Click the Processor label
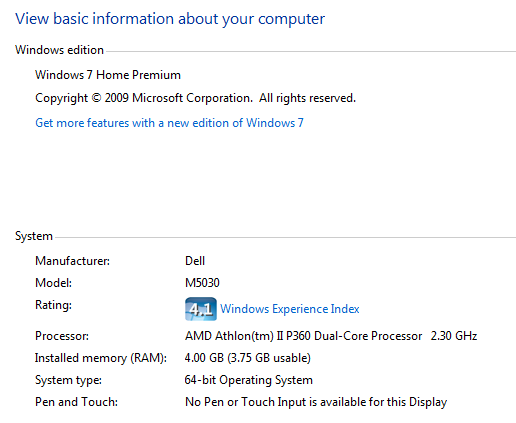The width and height of the screenshot is (516, 423). tap(62, 336)
